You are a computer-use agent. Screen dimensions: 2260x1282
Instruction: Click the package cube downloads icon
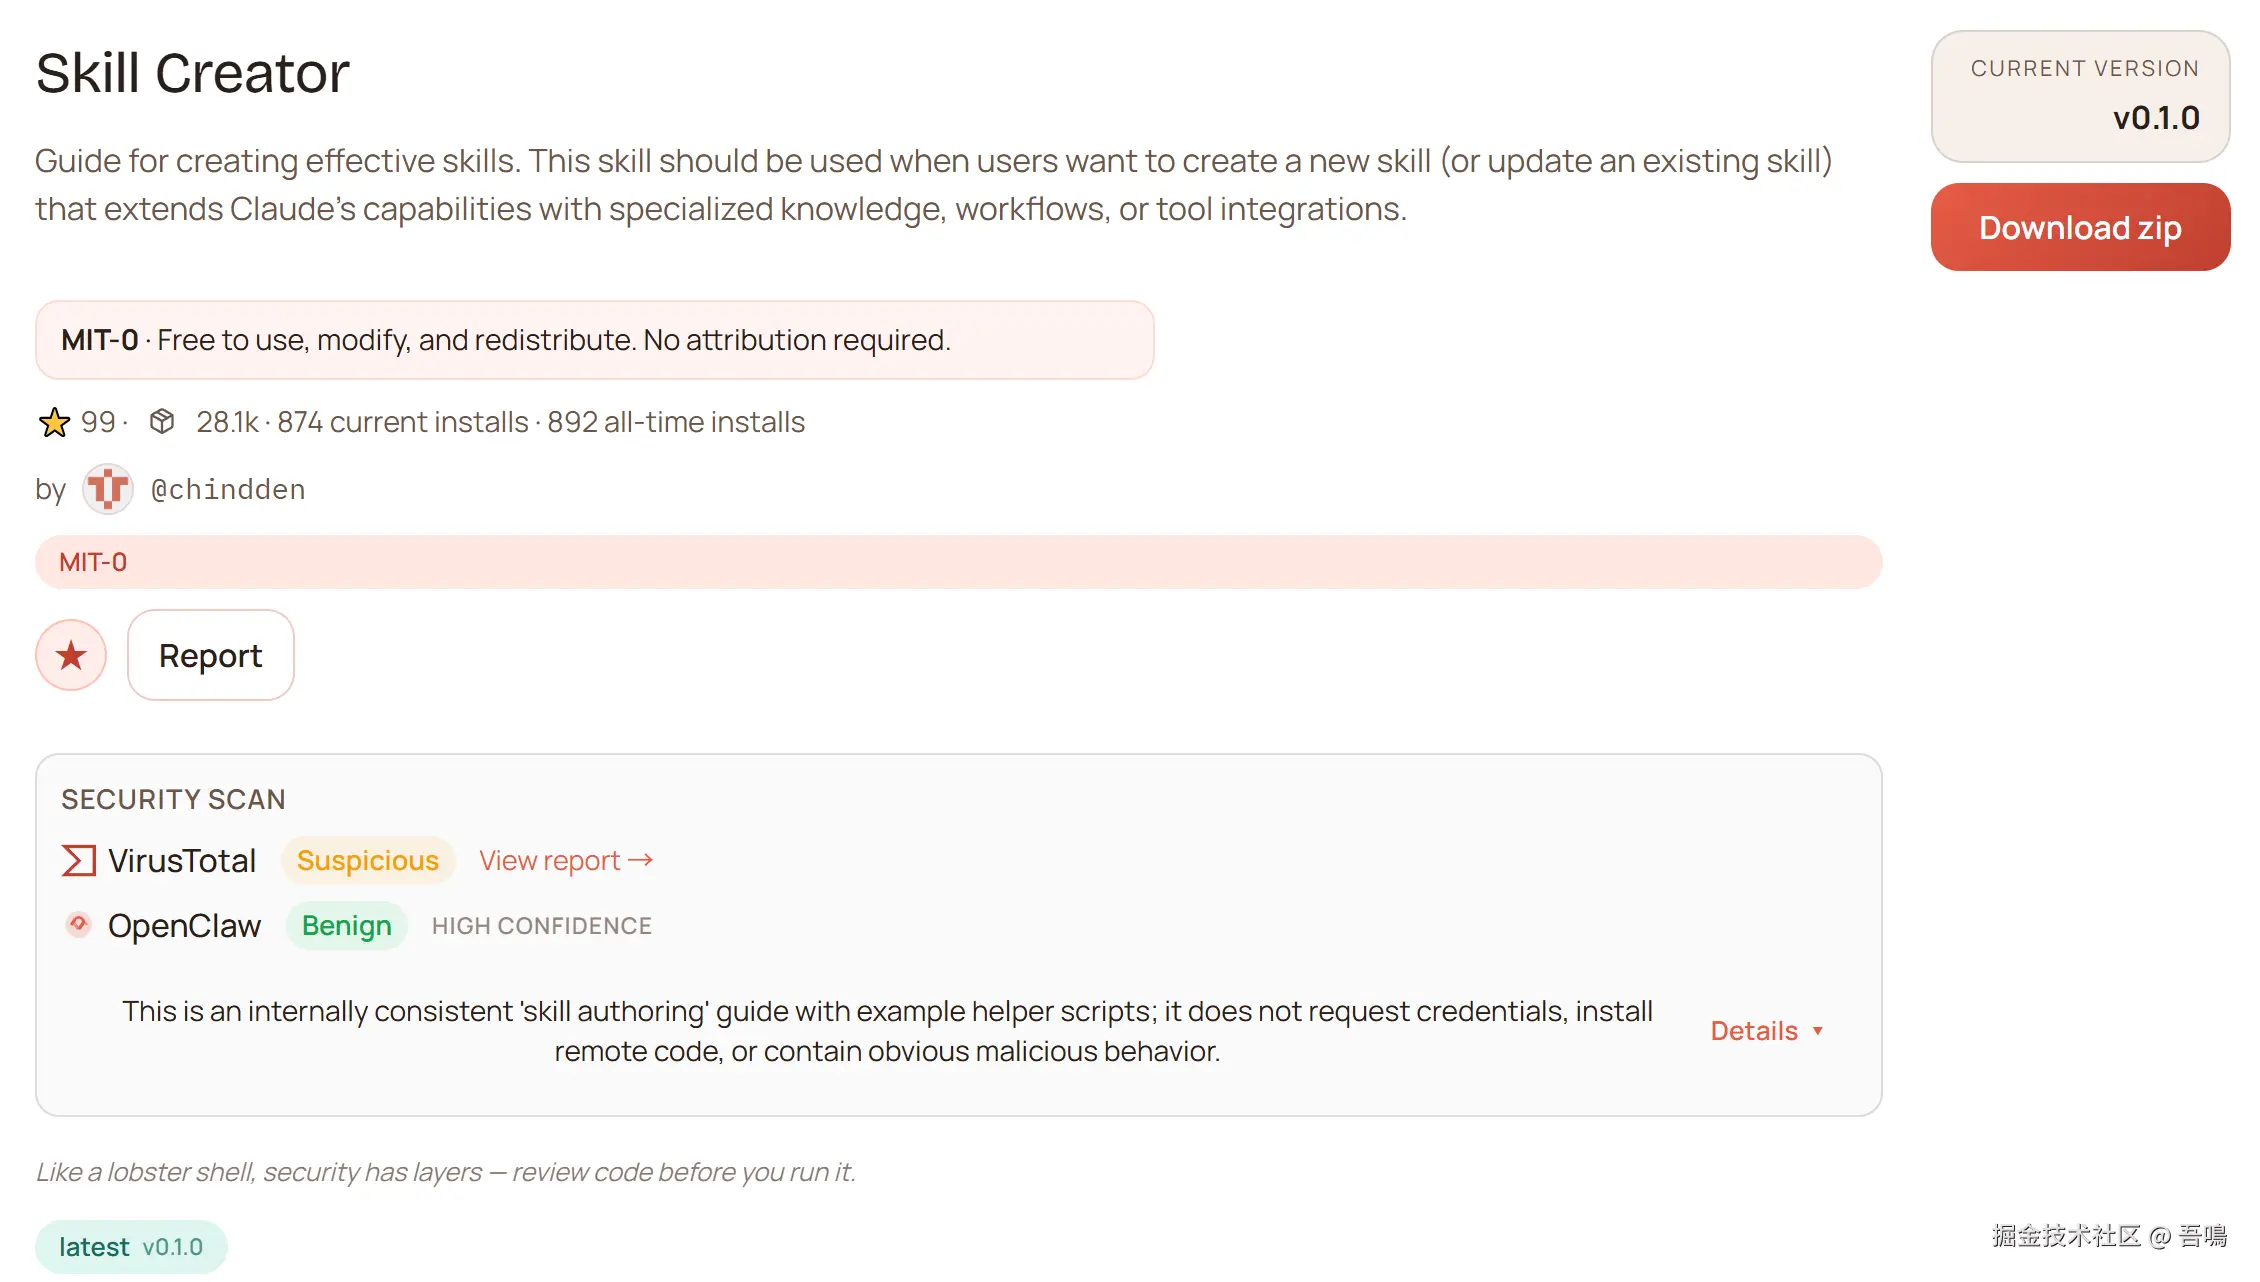point(162,422)
